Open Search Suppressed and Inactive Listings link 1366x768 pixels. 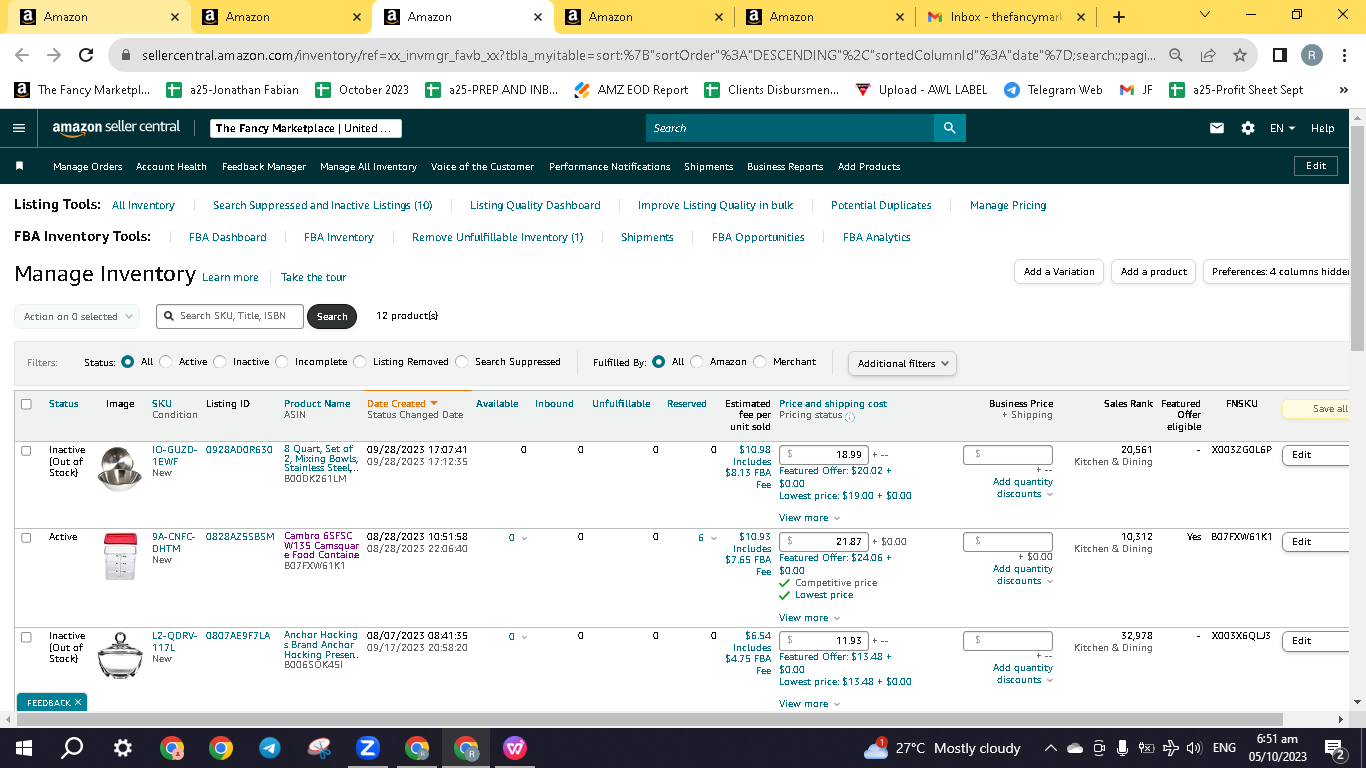(x=322, y=205)
